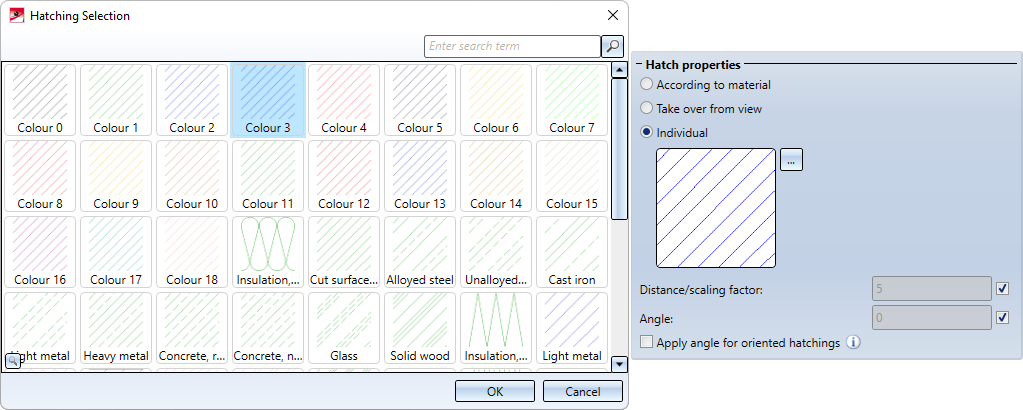
Task: Select the According to material option
Action: point(647,85)
